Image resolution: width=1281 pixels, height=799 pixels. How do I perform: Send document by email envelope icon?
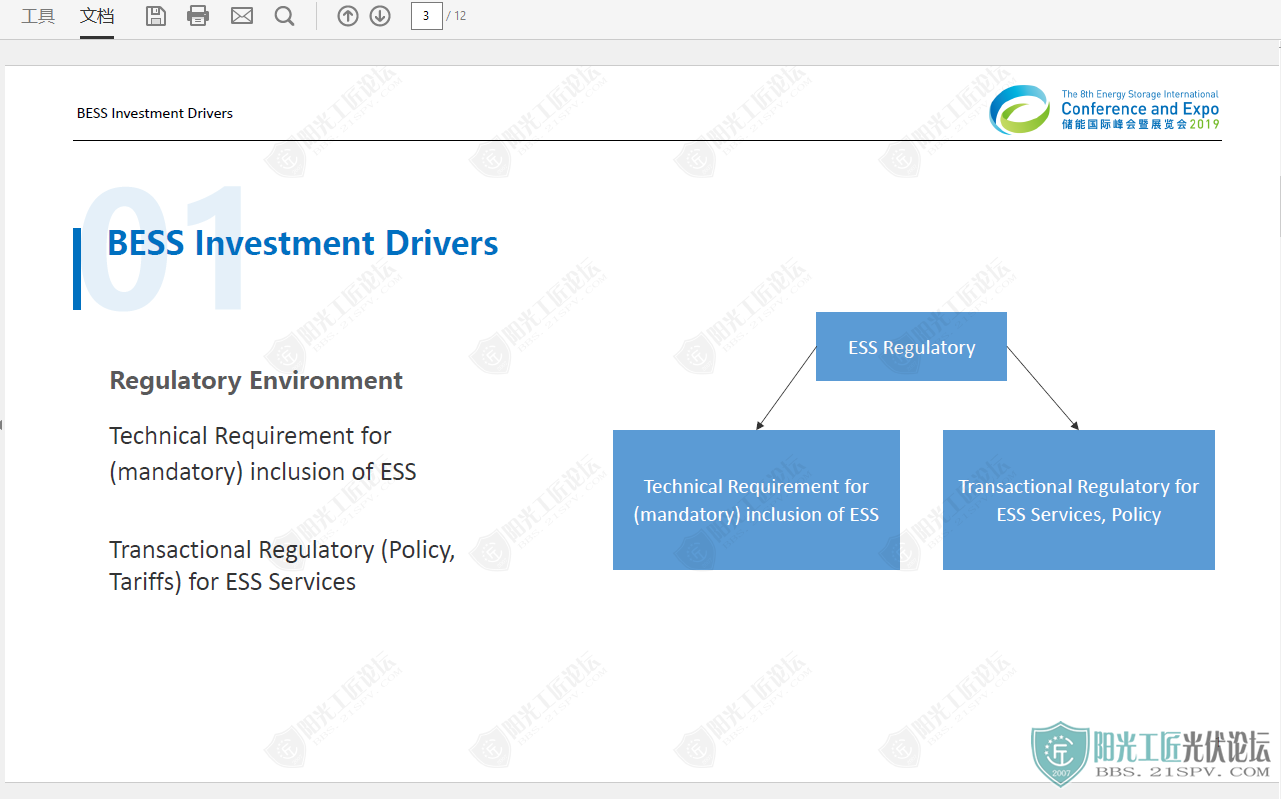click(242, 16)
